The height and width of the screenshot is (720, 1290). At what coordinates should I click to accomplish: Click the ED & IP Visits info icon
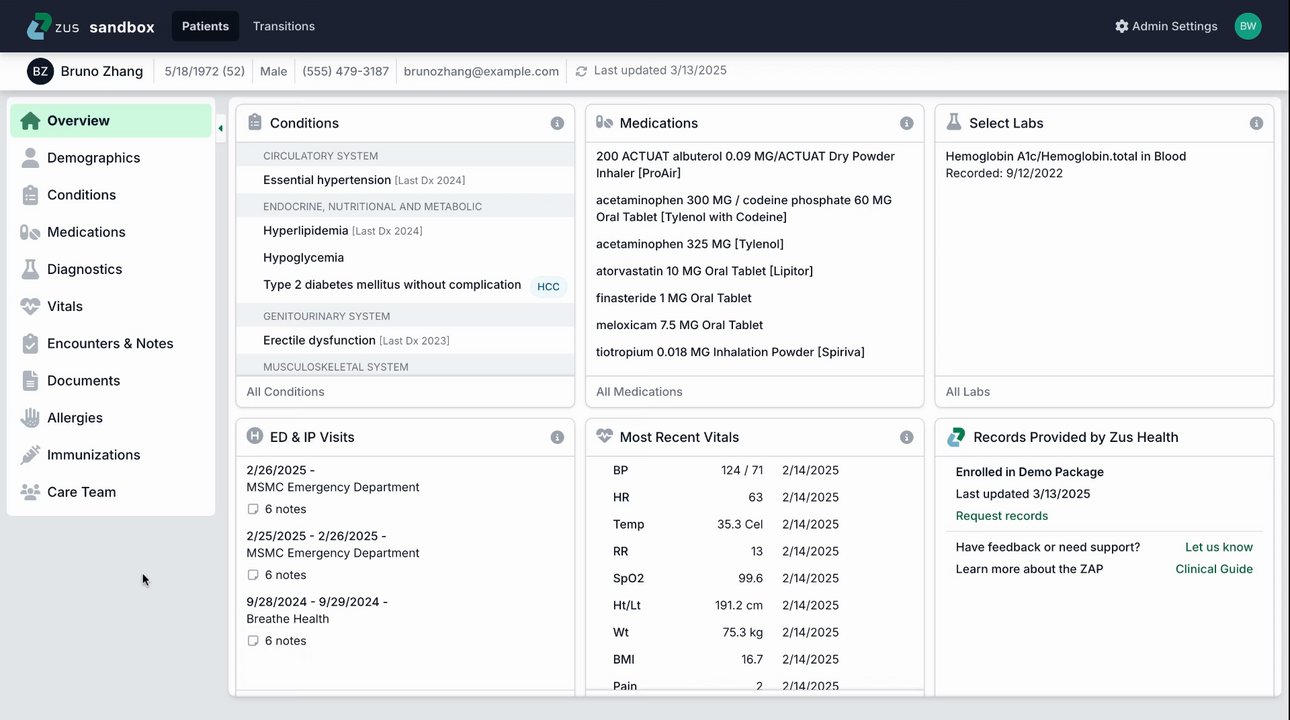click(x=557, y=437)
